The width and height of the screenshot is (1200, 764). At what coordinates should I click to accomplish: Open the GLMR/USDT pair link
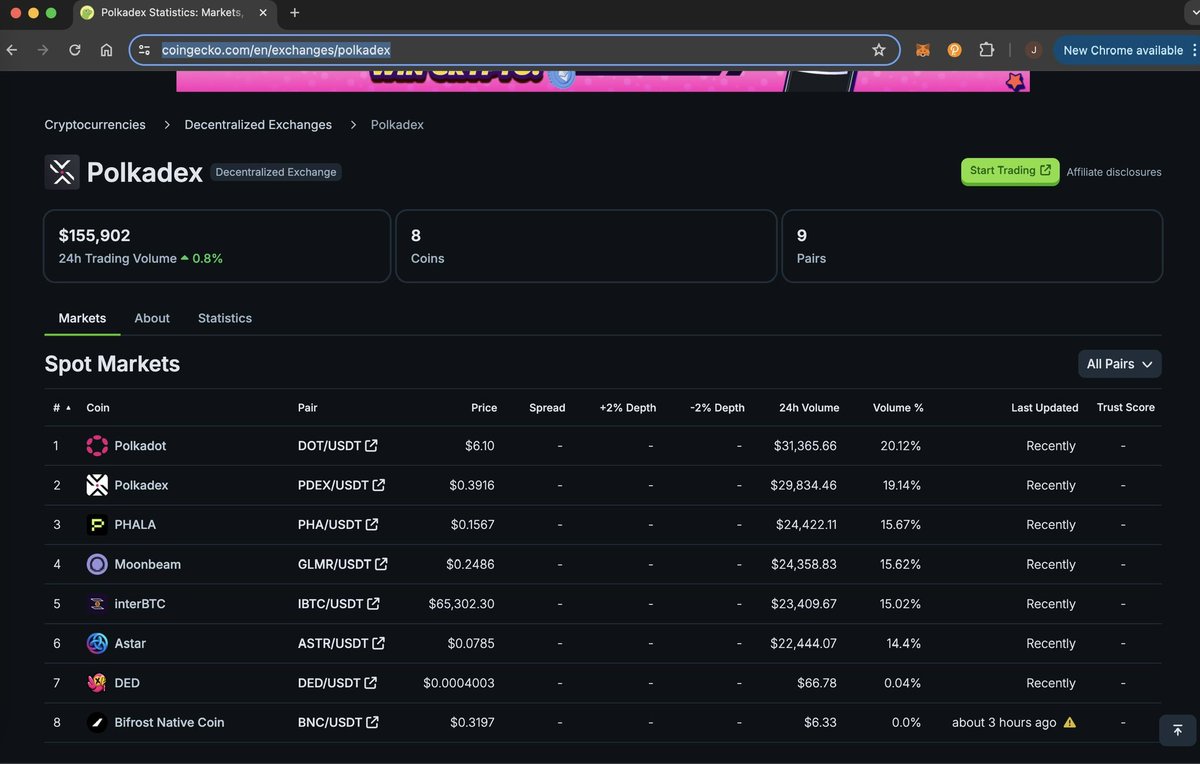[x=343, y=564]
